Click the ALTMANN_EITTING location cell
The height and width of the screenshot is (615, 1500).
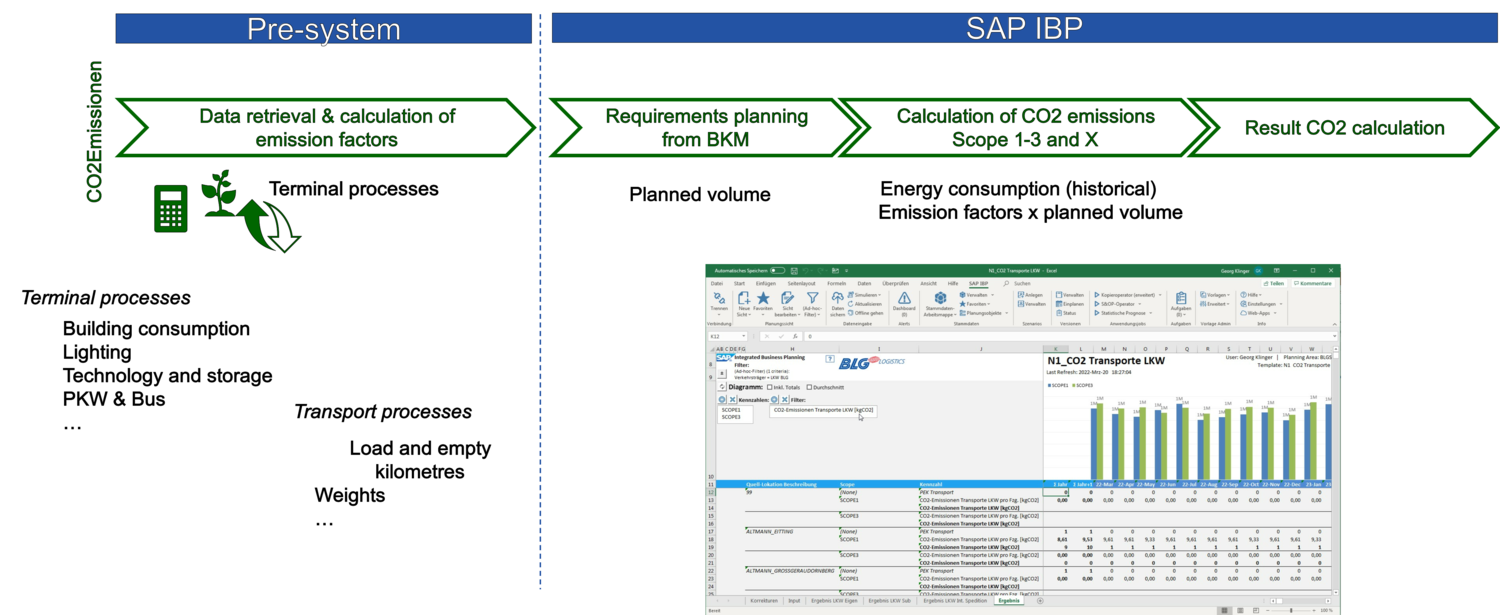pos(770,531)
